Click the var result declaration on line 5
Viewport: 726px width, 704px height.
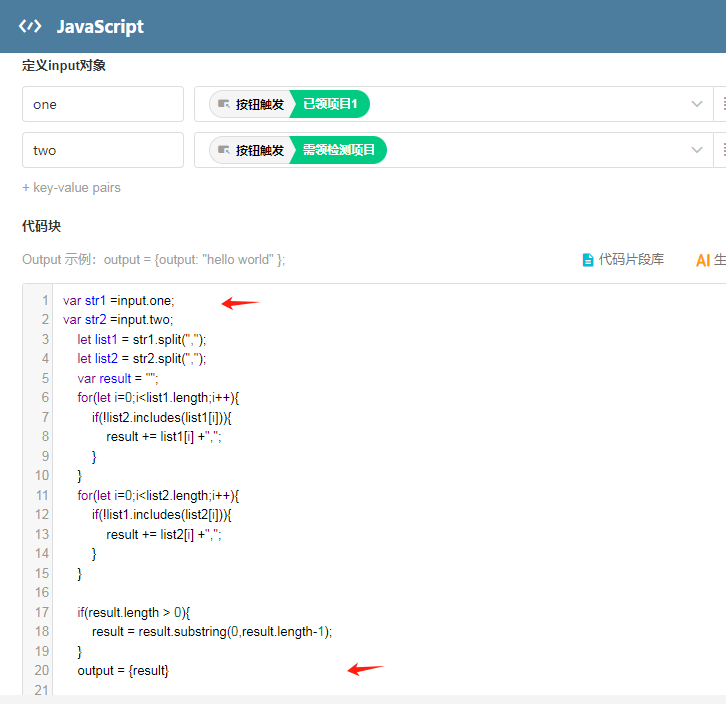coord(118,378)
